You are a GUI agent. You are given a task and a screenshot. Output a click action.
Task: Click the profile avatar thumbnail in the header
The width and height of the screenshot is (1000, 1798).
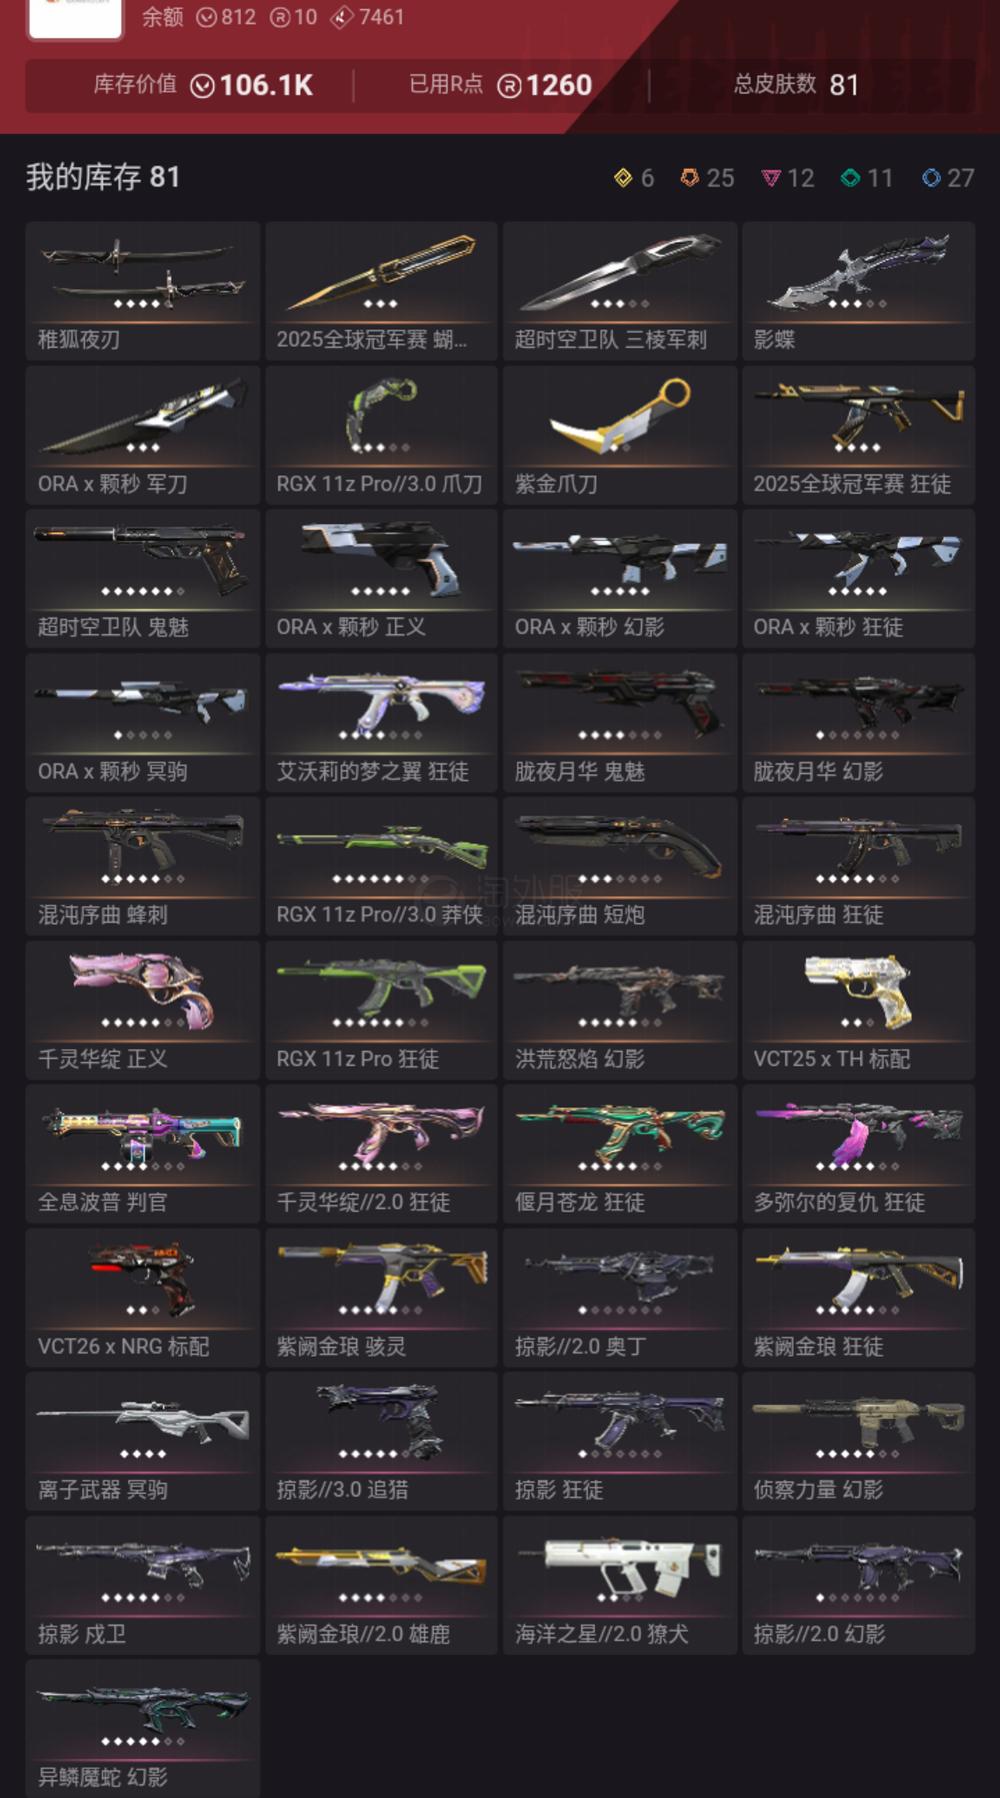click(x=75, y=18)
